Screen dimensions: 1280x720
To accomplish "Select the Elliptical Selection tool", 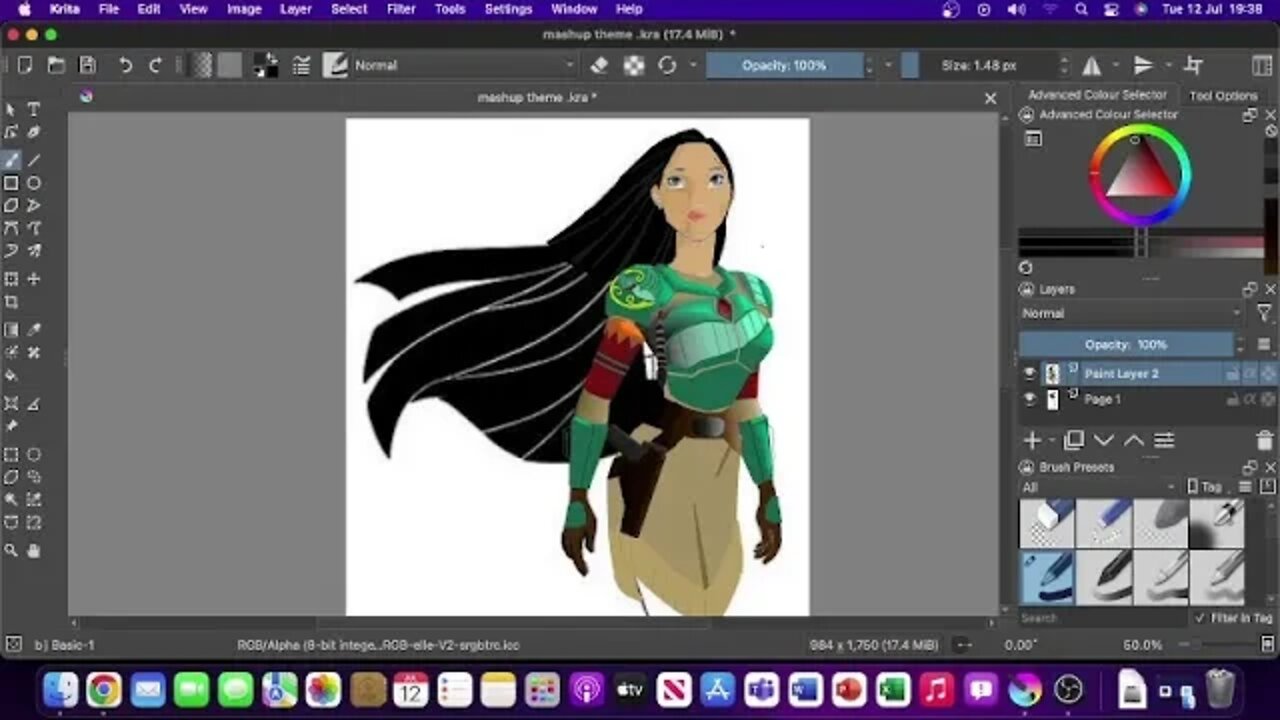I will pos(34,455).
